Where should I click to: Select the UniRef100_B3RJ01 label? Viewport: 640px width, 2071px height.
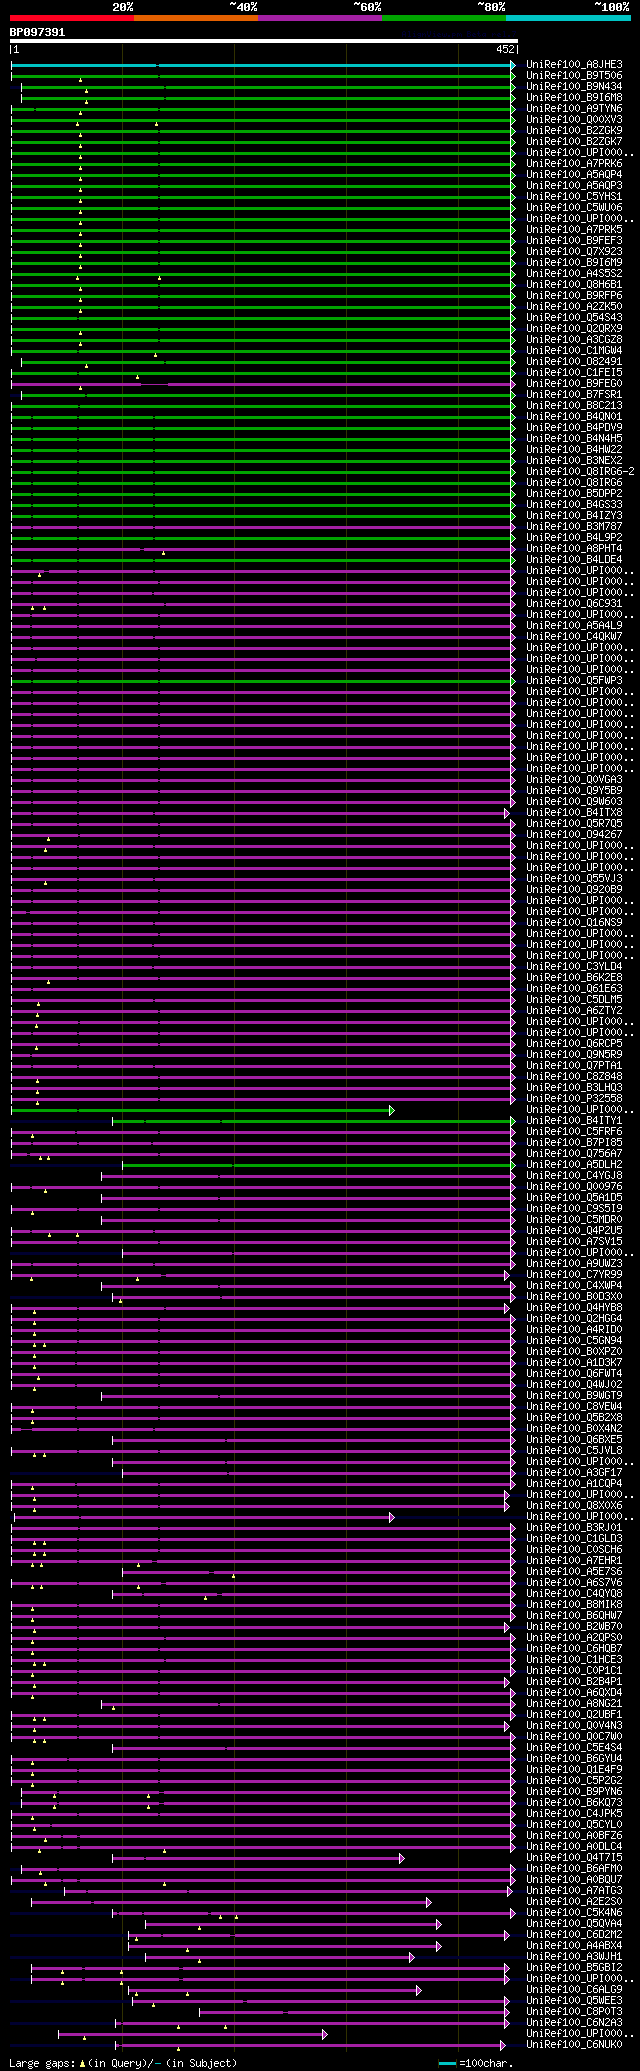(x=574, y=1528)
